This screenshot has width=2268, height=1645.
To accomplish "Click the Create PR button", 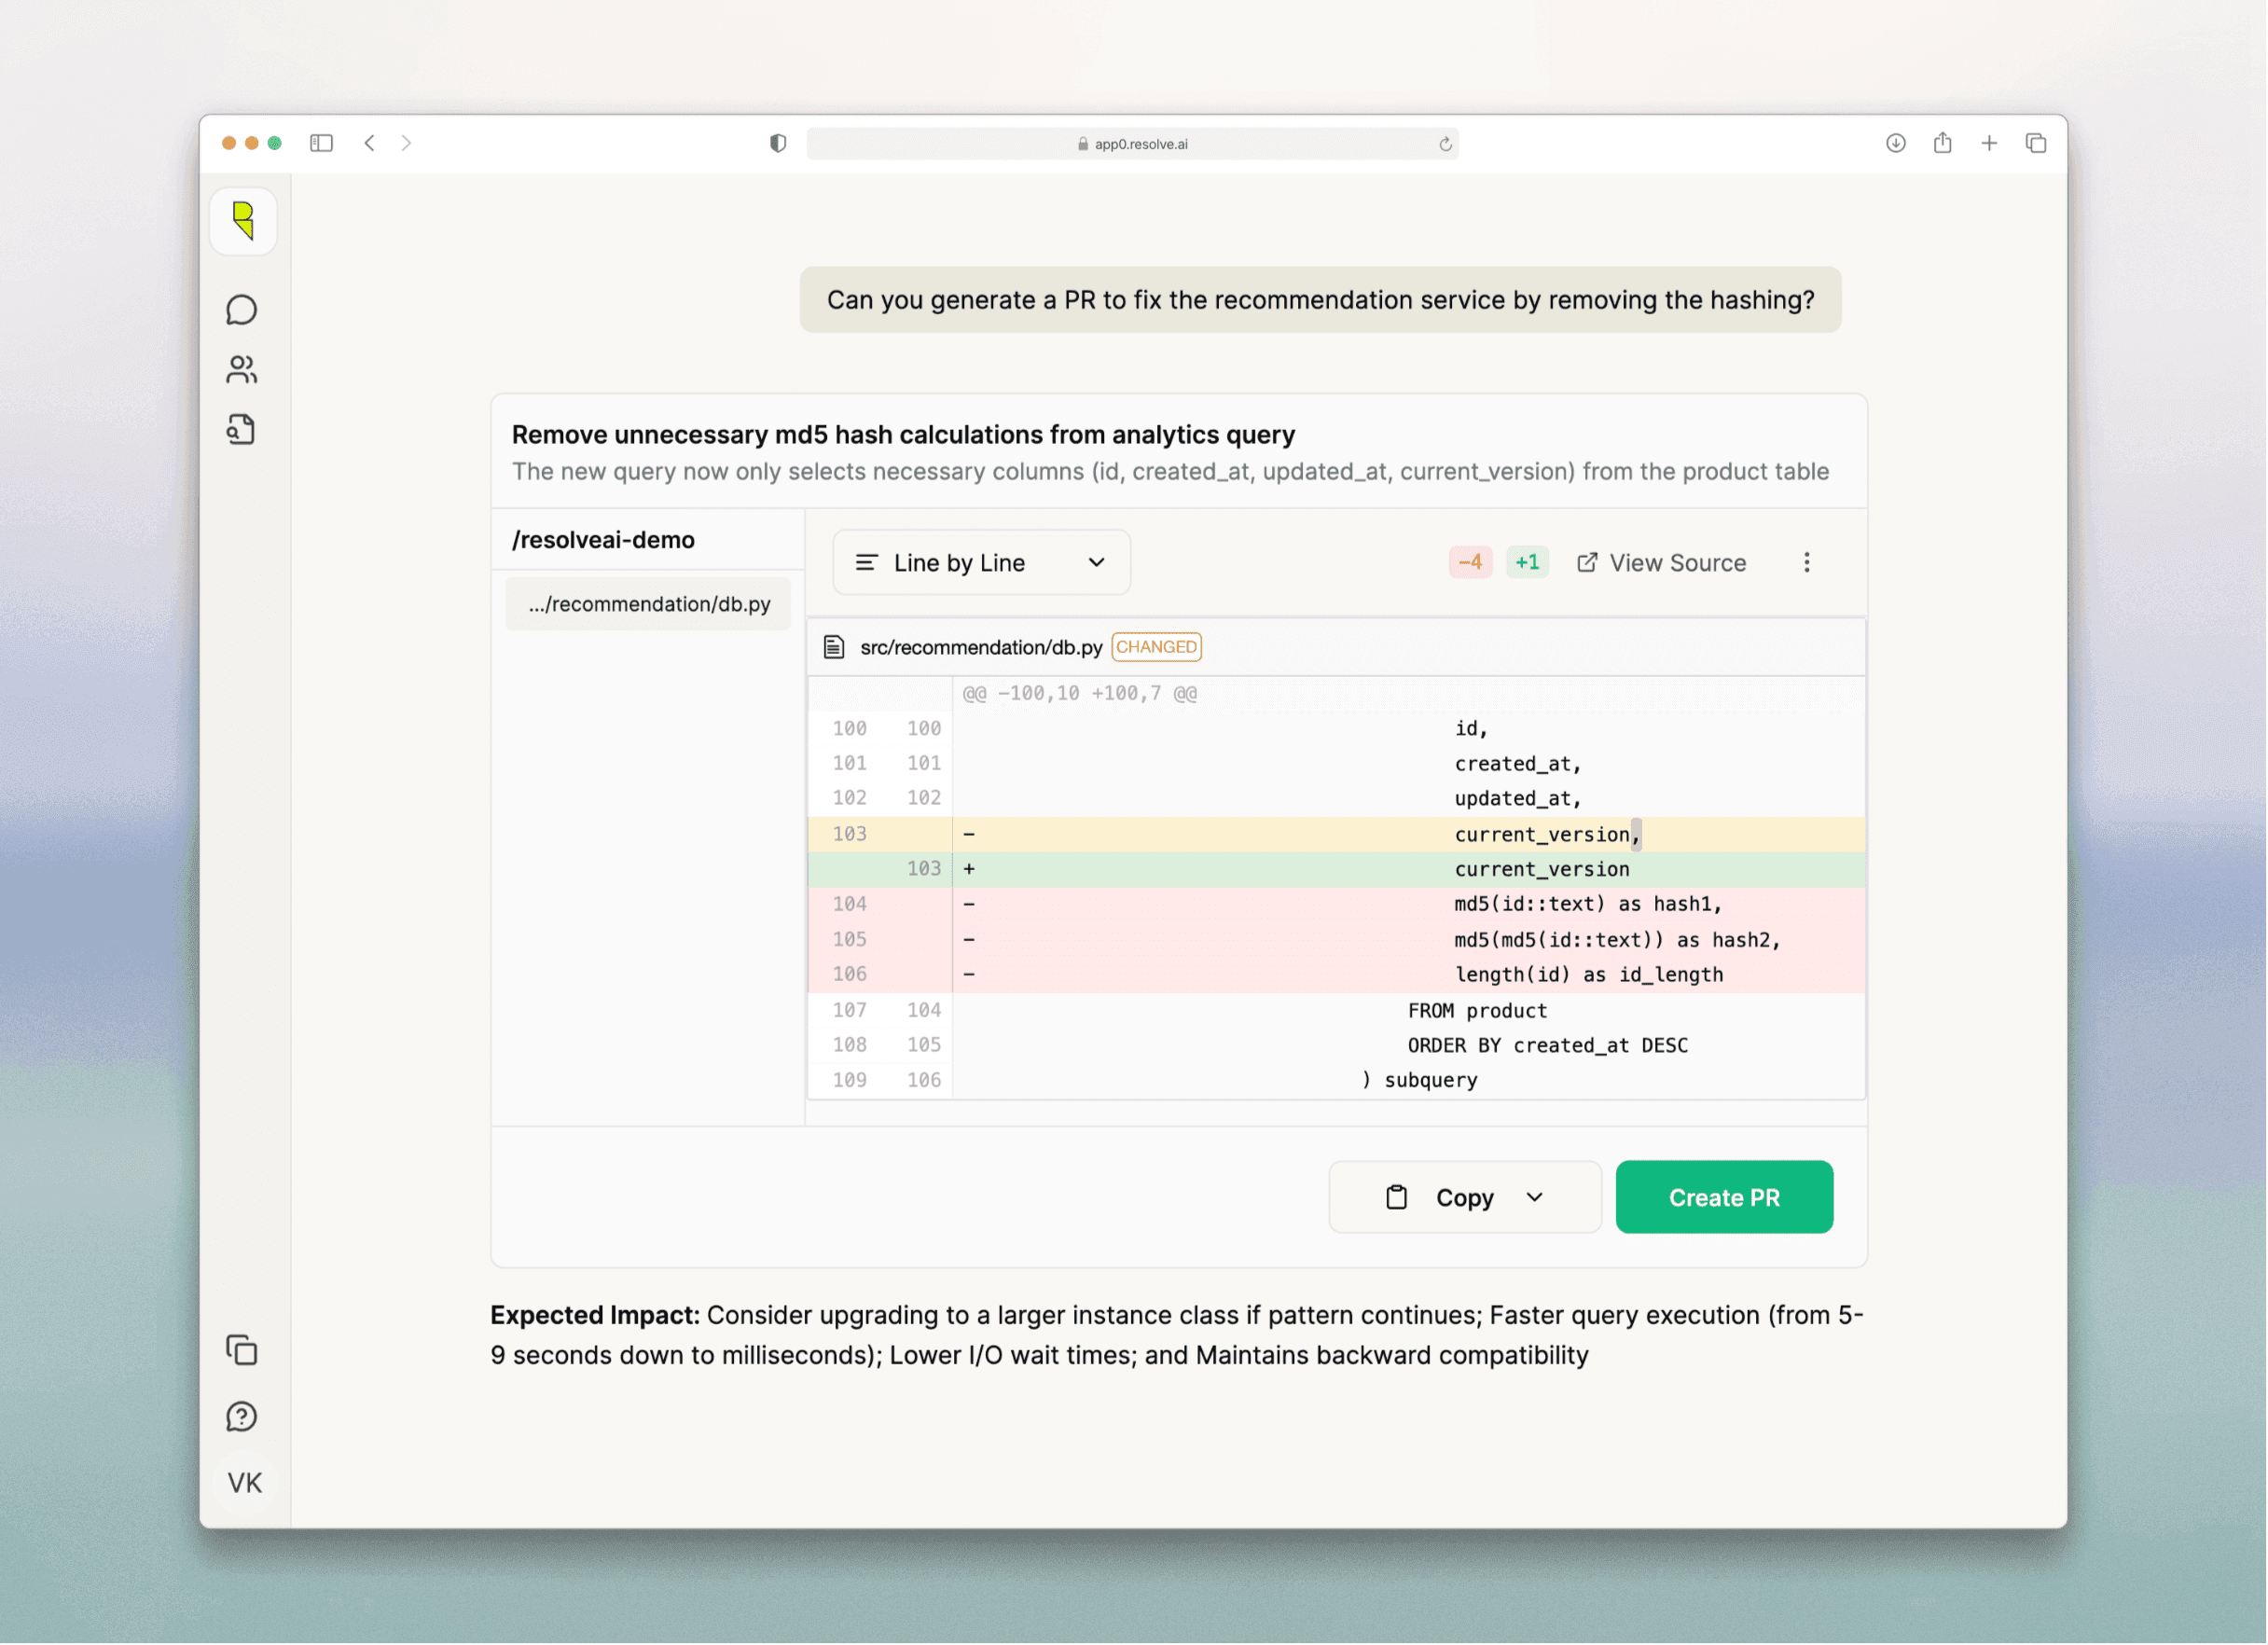I will [1723, 1197].
